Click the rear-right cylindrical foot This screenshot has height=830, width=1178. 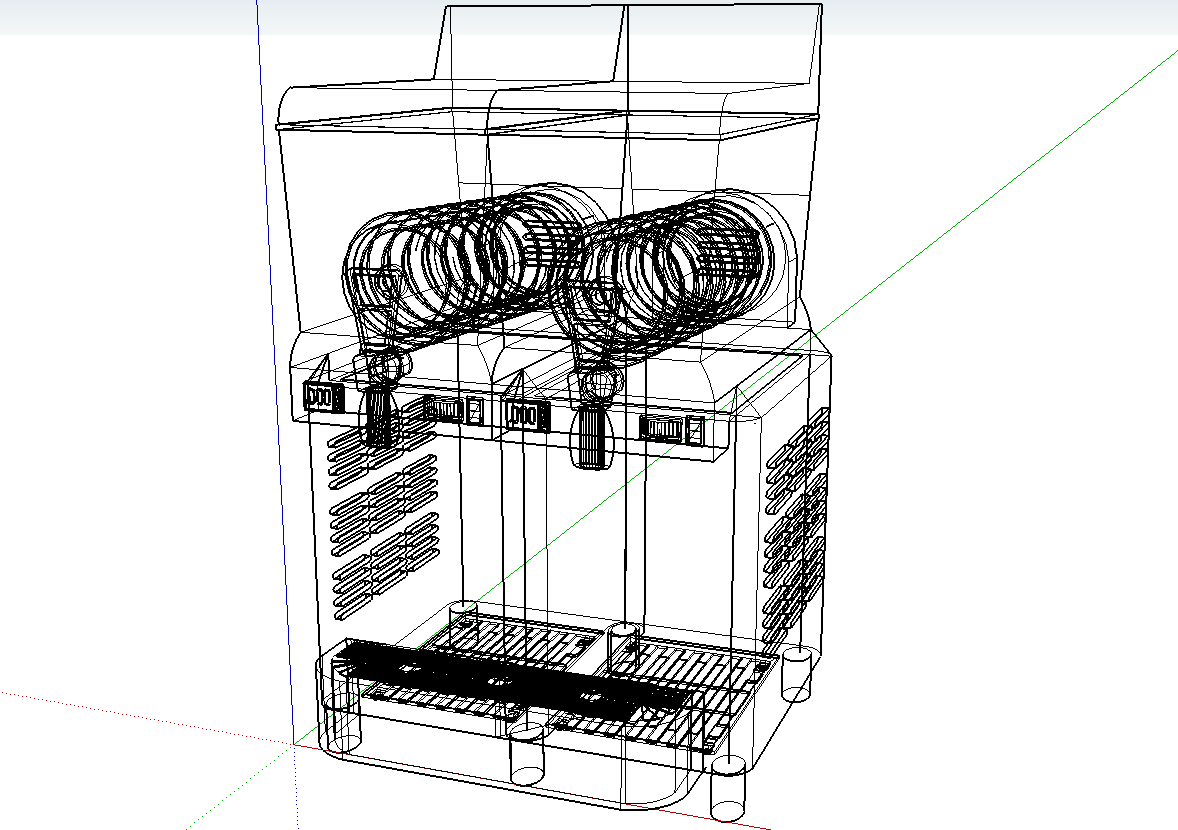tap(797, 670)
